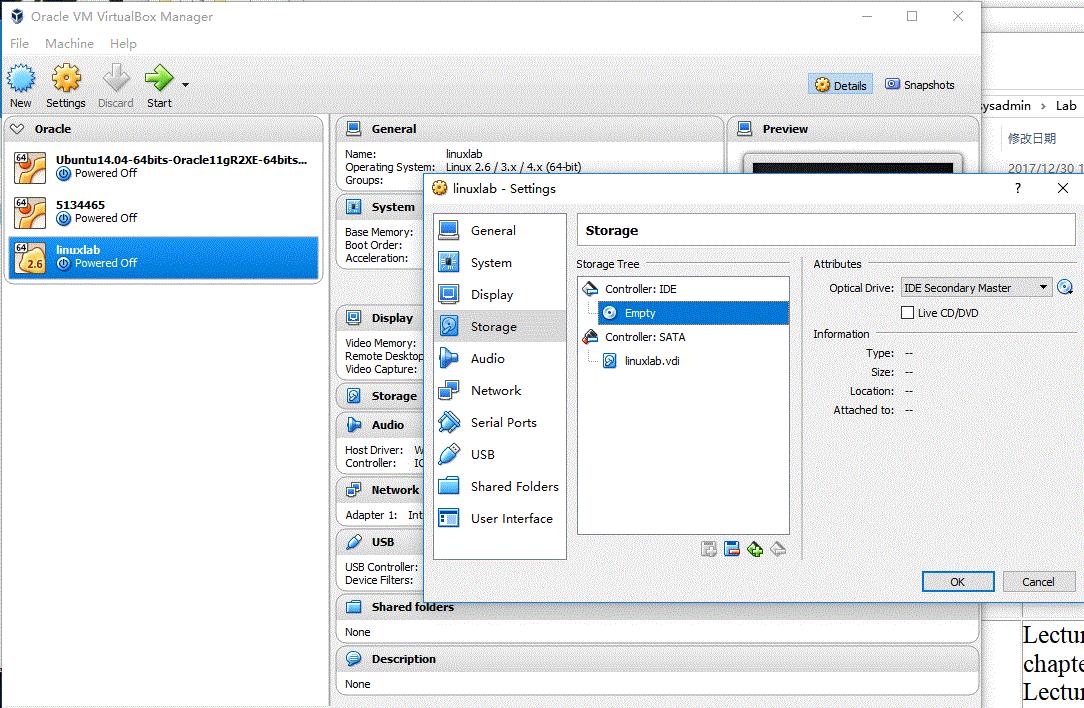Click the 修改日期 column header in background window
Viewport: 1084px width, 708px height.
[1031, 138]
